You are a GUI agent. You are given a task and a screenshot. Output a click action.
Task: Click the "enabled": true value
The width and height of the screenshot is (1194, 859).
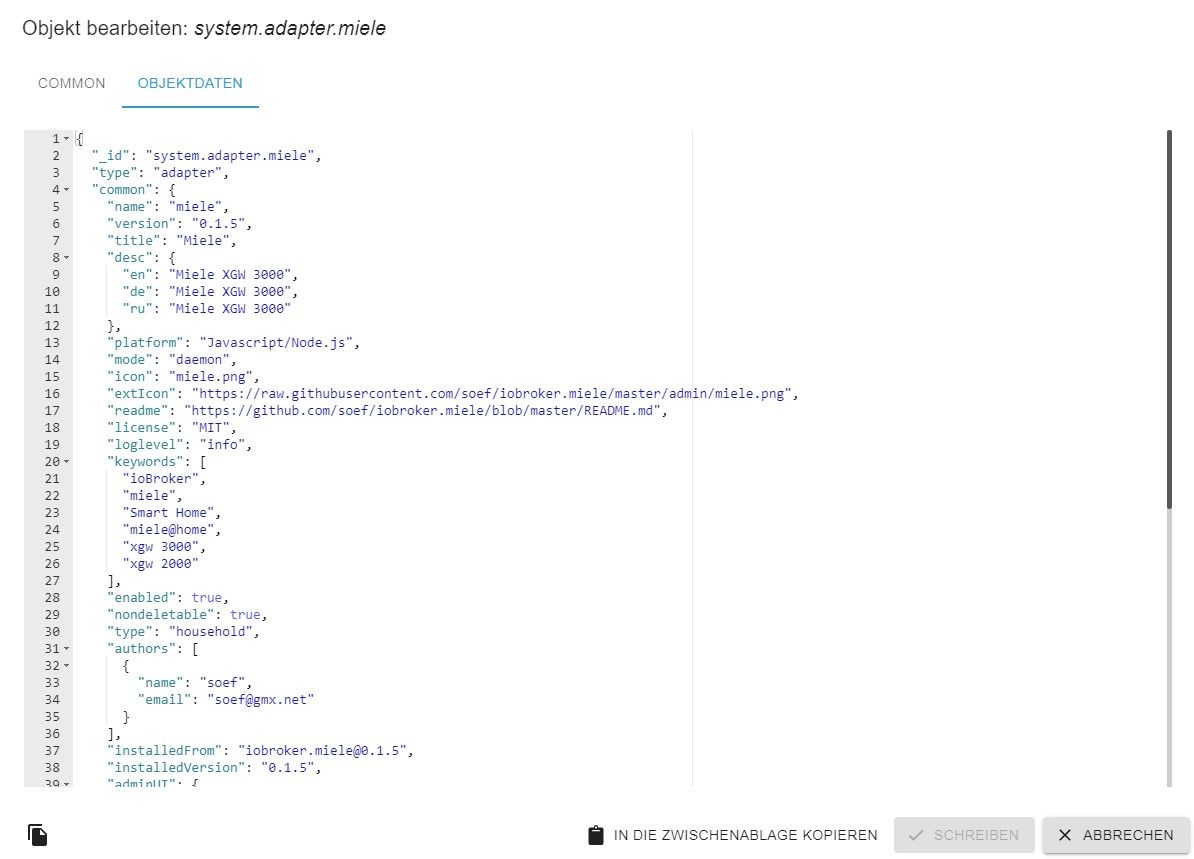coord(206,598)
